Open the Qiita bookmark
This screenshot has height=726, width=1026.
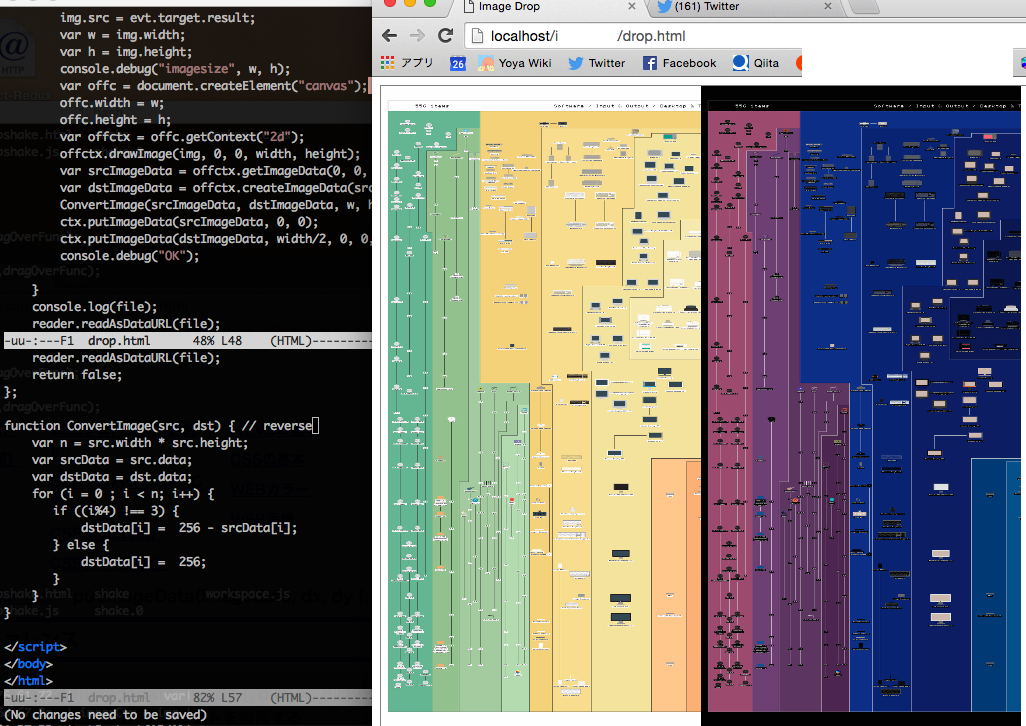click(x=756, y=63)
